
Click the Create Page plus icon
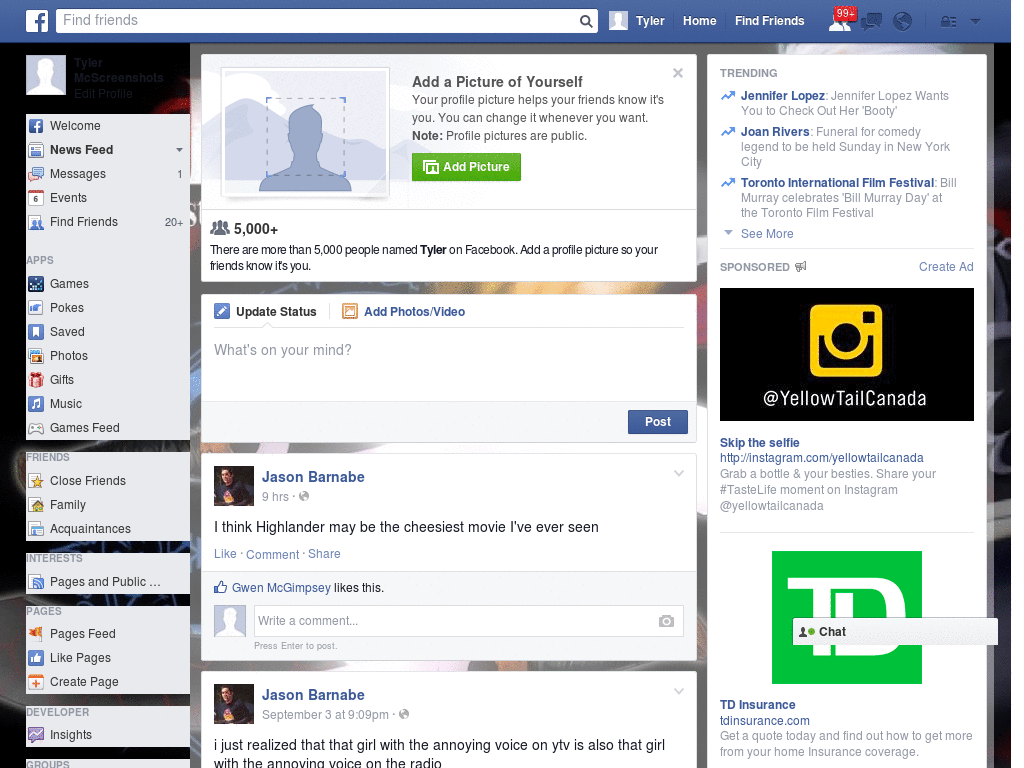pos(36,682)
